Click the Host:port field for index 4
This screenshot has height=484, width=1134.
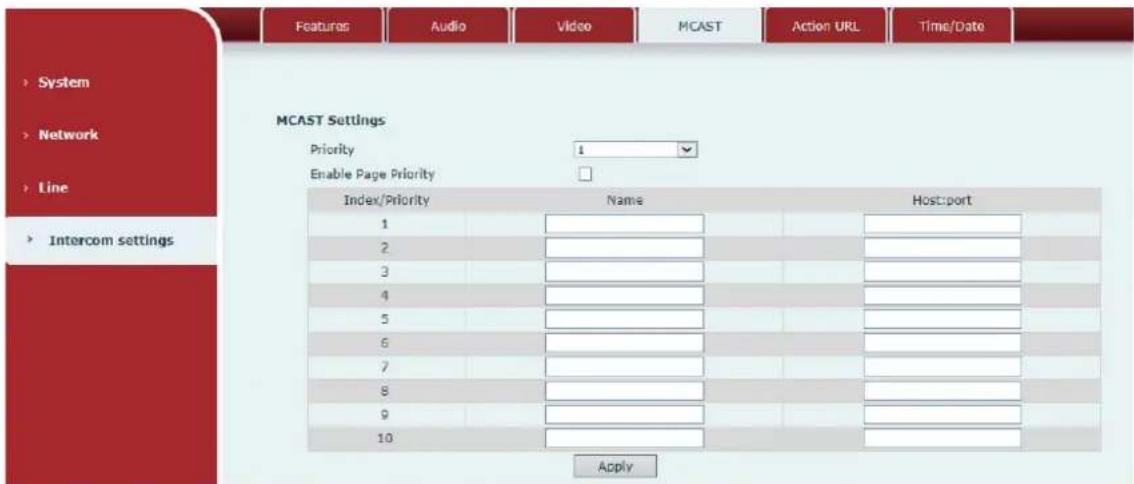[942, 295]
